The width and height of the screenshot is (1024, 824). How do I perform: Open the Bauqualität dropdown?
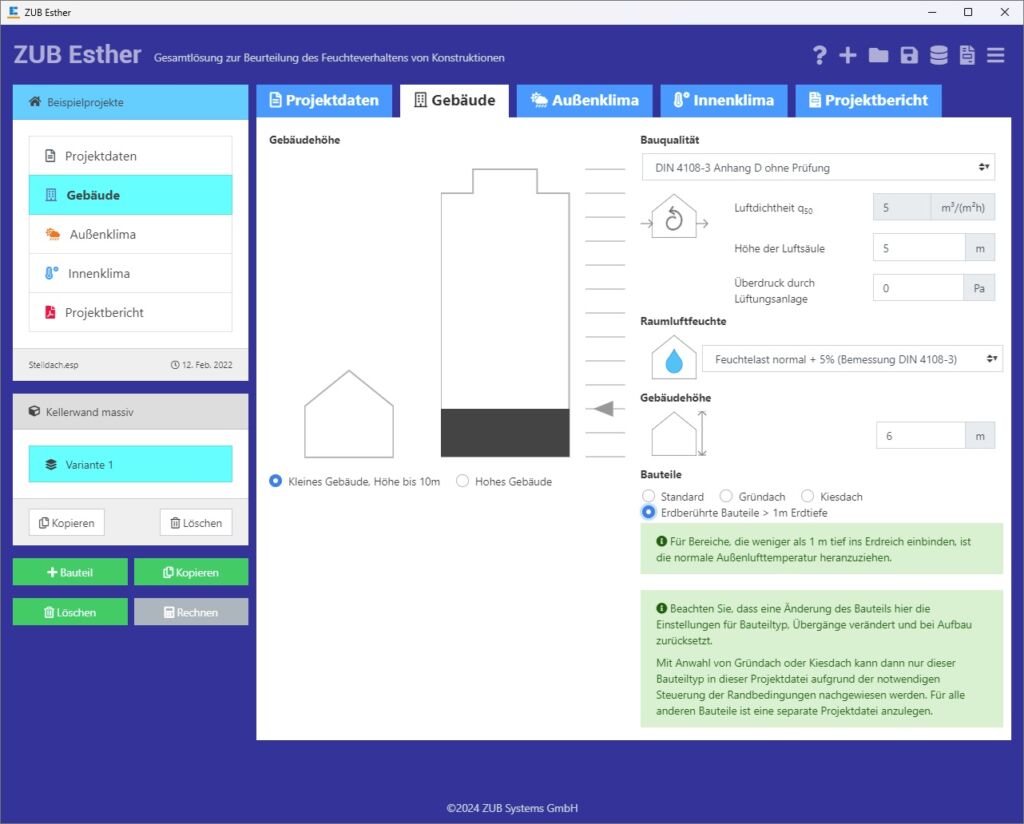[818, 168]
